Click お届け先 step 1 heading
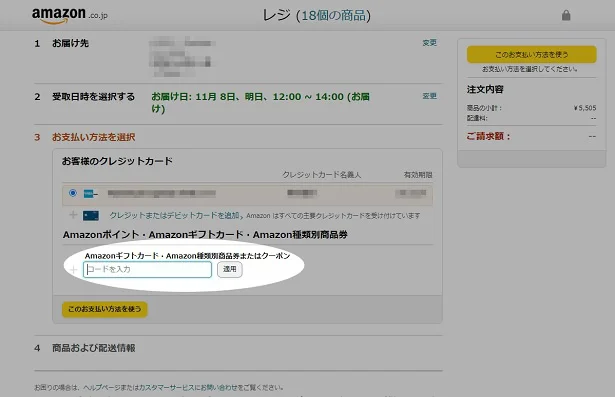Viewport: 615px width, 397px height. [x=71, y=43]
